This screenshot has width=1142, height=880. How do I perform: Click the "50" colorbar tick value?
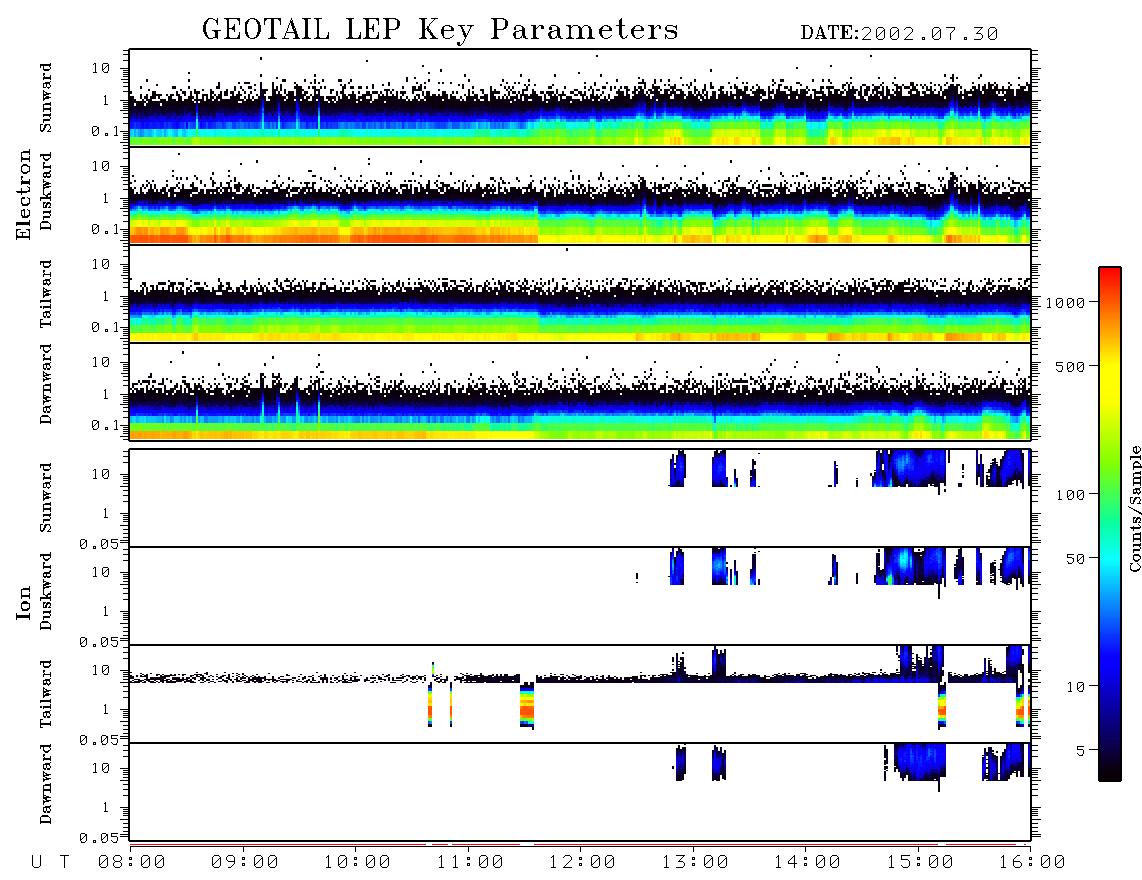click(1075, 559)
